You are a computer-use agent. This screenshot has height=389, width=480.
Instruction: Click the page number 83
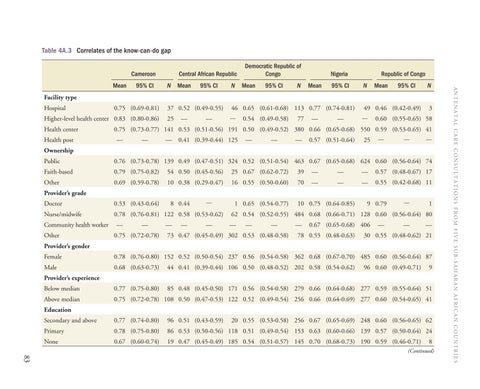click(27, 359)
